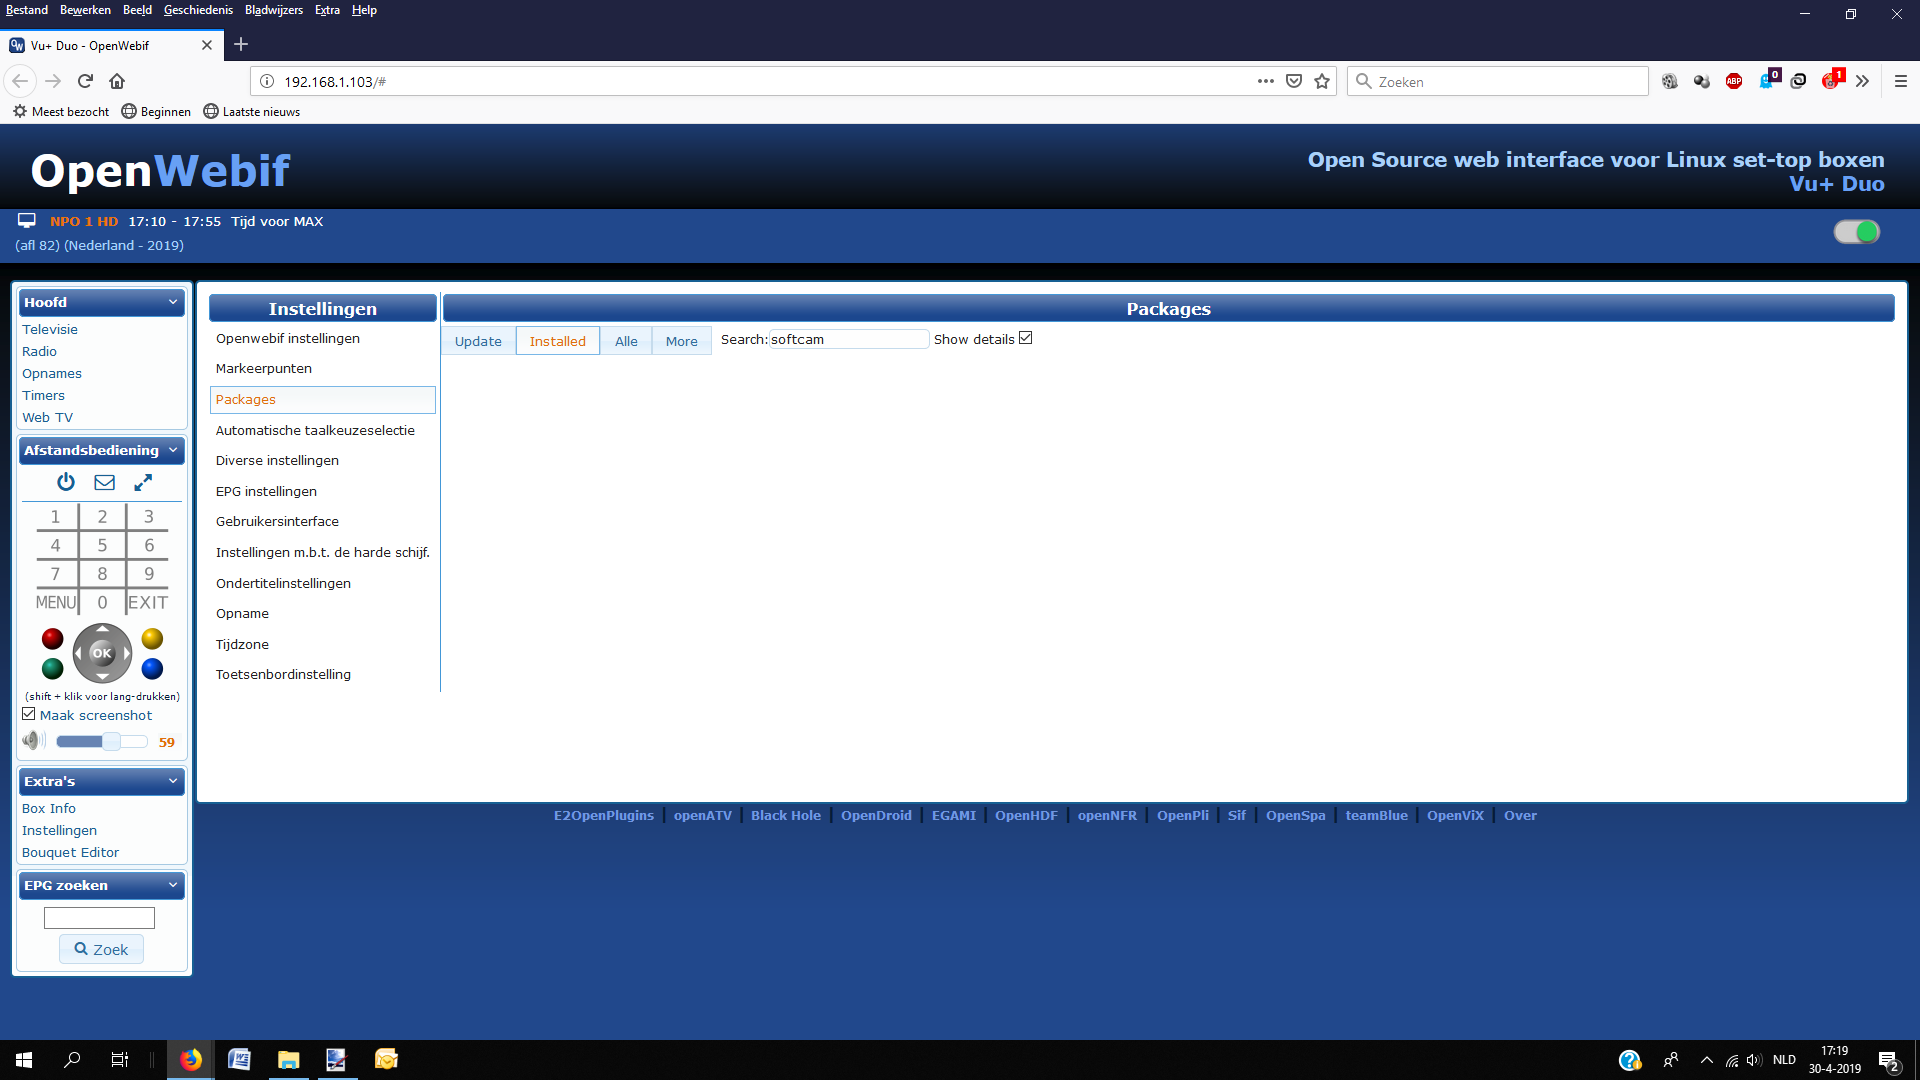Open new browser tab
The image size is (1920, 1080).
[x=241, y=44]
